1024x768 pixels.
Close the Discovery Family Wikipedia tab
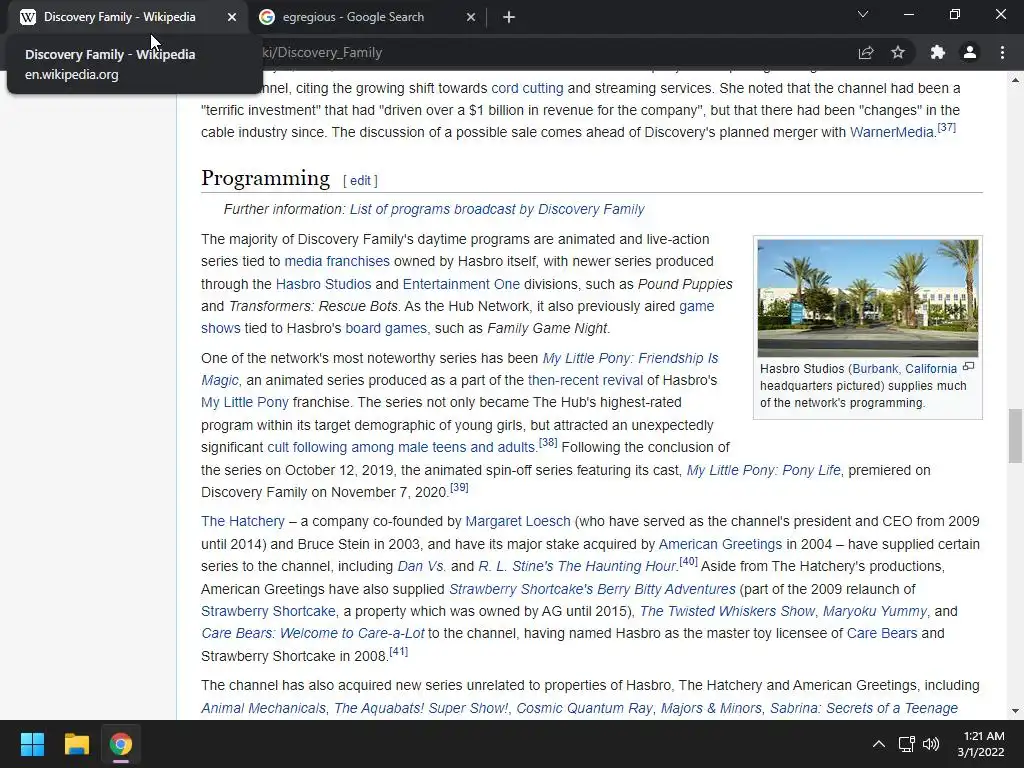pyautogui.click(x=232, y=17)
